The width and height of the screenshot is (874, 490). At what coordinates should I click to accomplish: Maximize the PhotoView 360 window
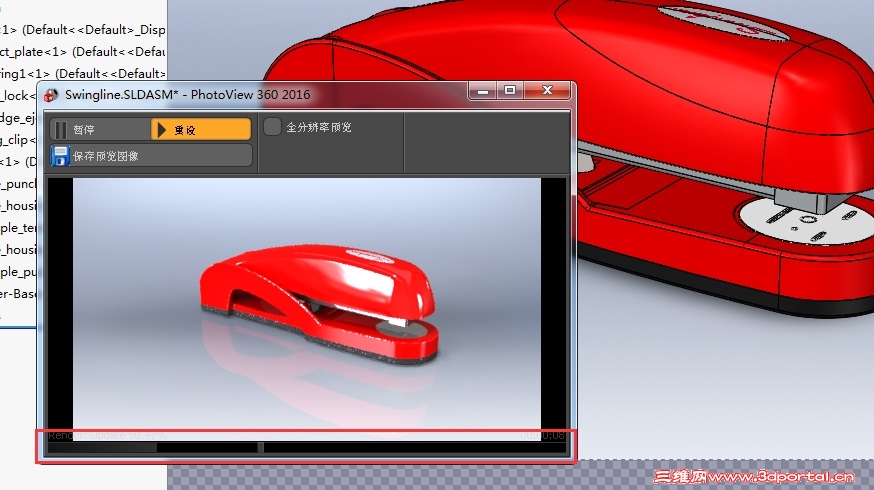pyautogui.click(x=509, y=91)
